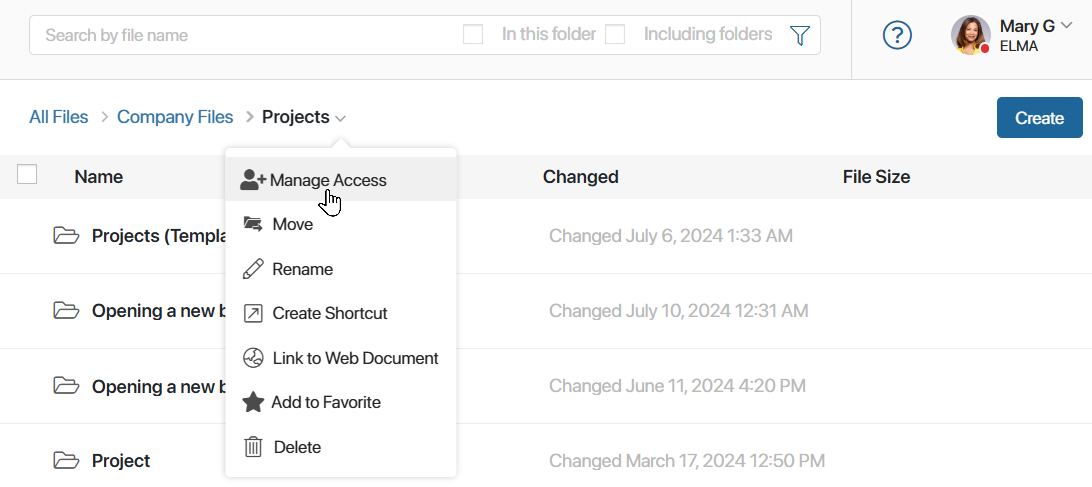This screenshot has height=487, width=1092.
Task: Click the Move folder icon in menu
Action: (253, 224)
